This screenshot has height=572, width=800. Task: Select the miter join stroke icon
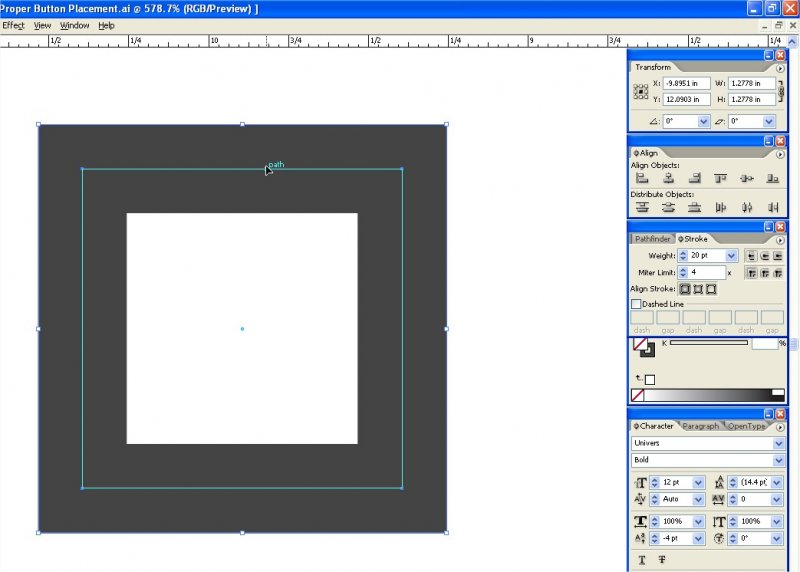tap(751, 273)
